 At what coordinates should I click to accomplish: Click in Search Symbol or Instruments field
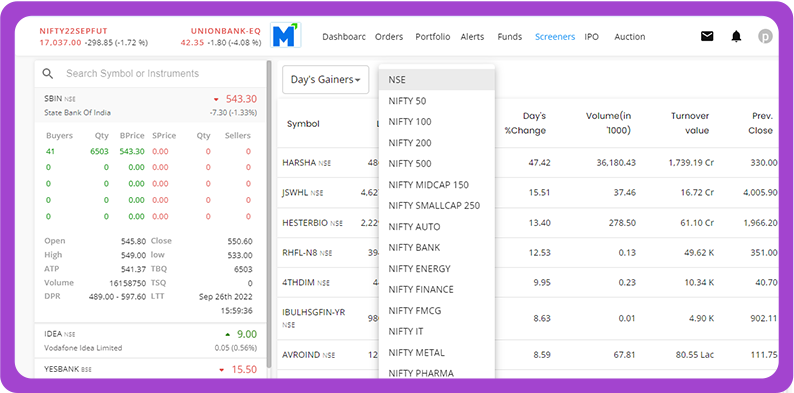click(150, 73)
